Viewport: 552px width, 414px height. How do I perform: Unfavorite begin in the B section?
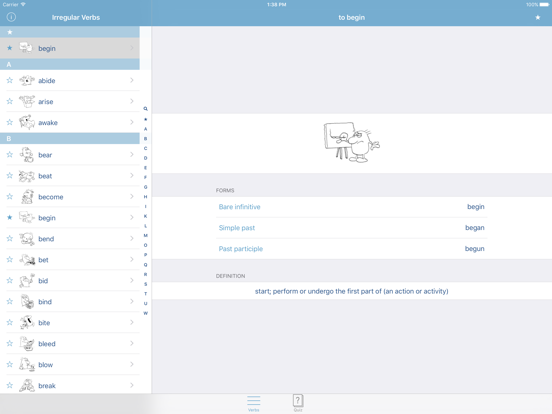tap(10, 218)
